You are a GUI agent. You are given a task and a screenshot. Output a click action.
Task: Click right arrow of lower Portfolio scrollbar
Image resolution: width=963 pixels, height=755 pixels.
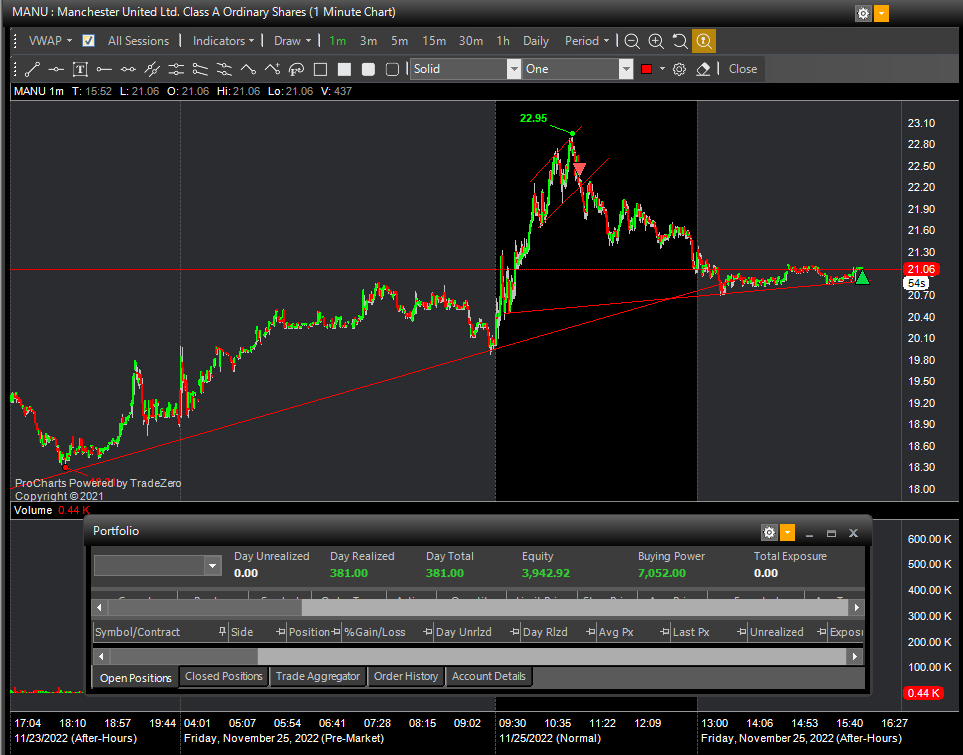click(855, 656)
